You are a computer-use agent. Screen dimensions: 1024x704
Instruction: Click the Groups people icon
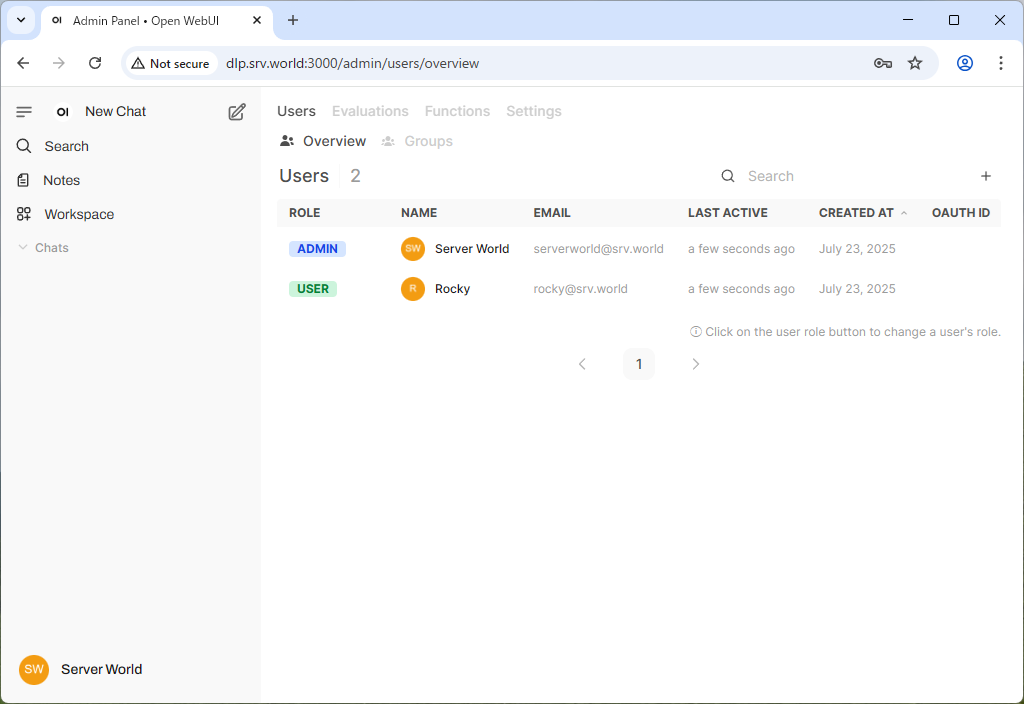coord(388,141)
